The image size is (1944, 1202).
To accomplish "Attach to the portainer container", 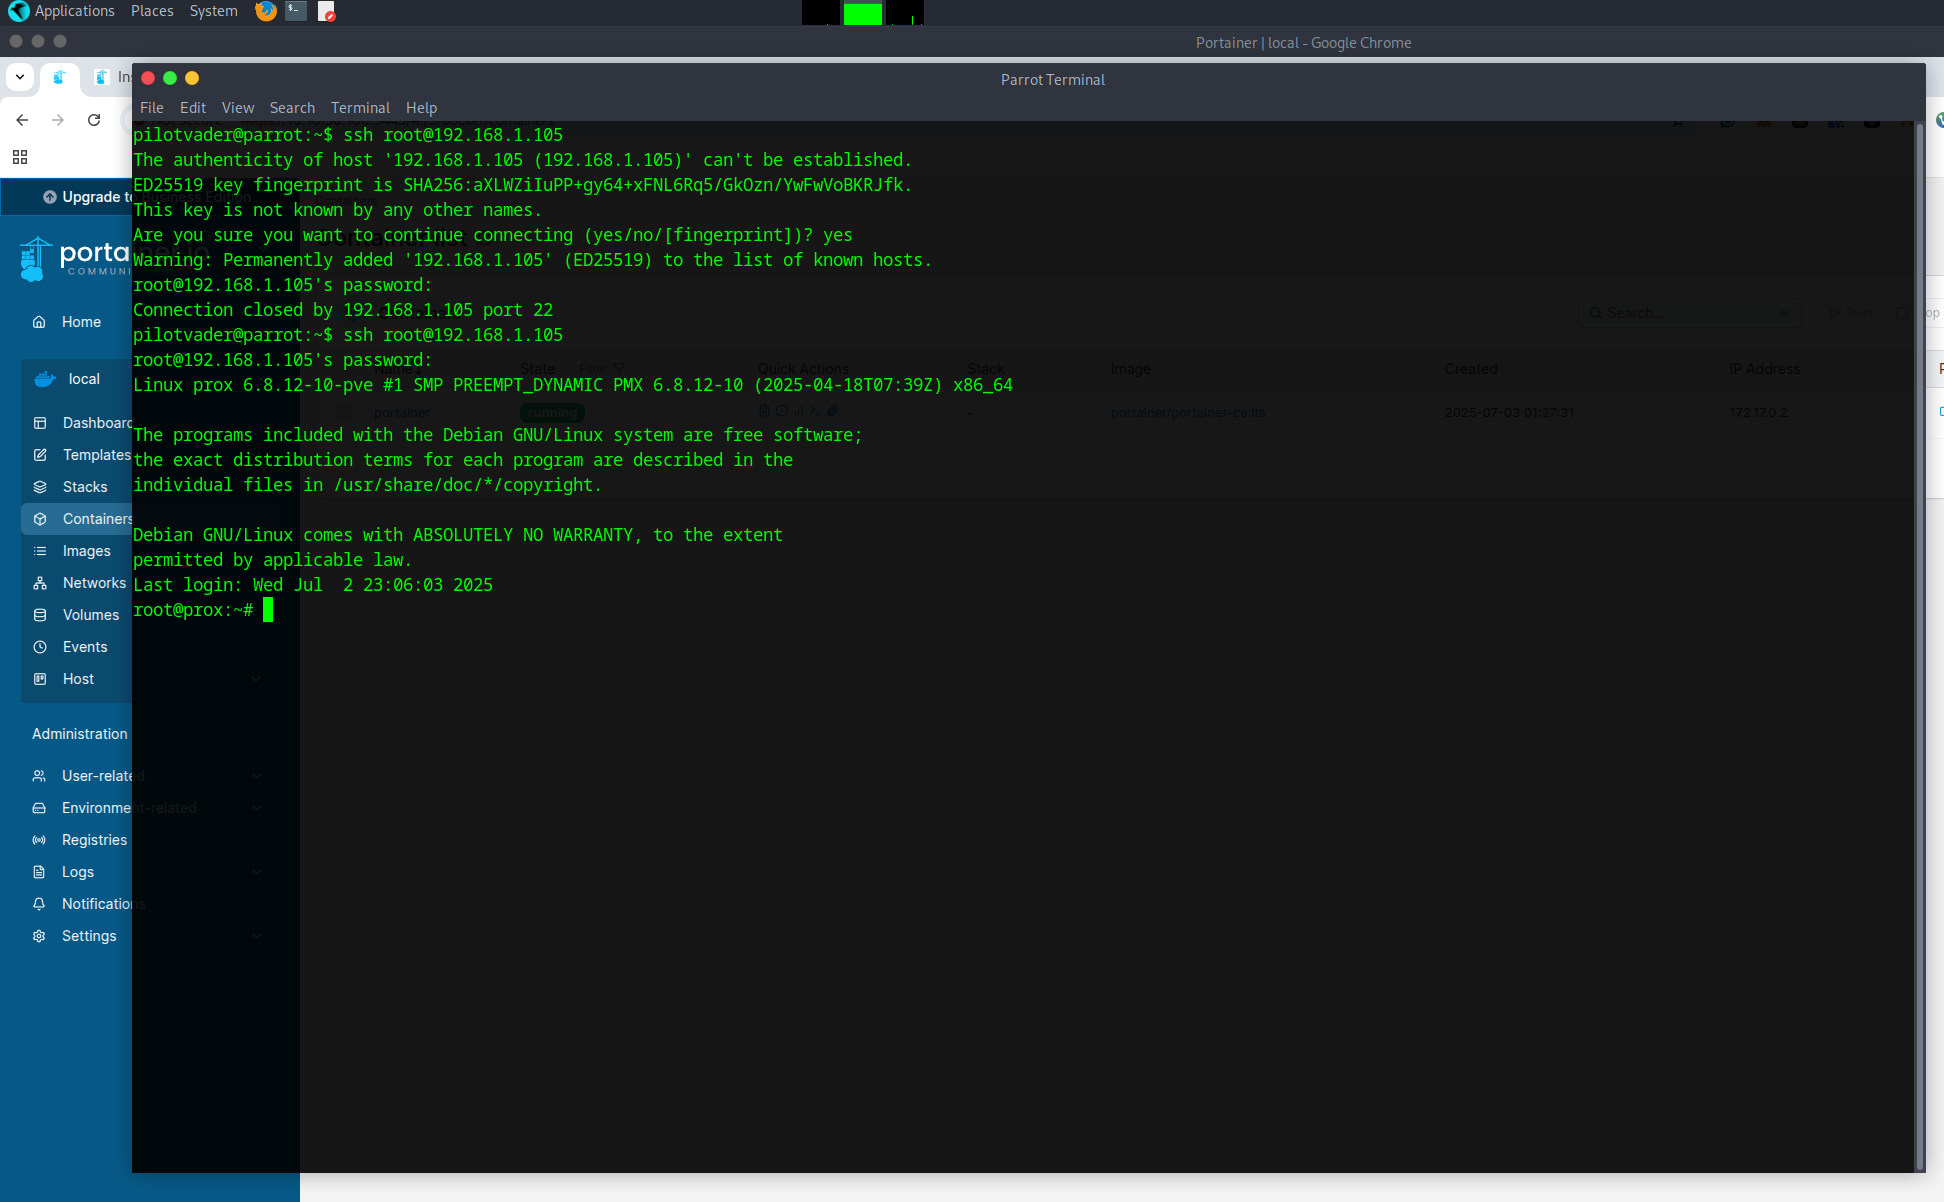I will [832, 410].
